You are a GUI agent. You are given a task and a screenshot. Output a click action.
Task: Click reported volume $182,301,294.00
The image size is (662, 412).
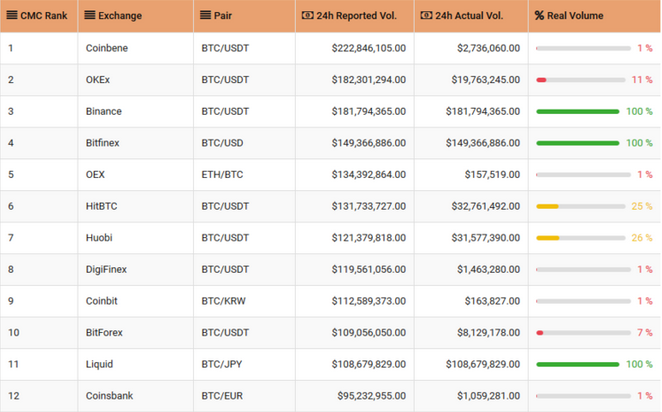point(369,80)
